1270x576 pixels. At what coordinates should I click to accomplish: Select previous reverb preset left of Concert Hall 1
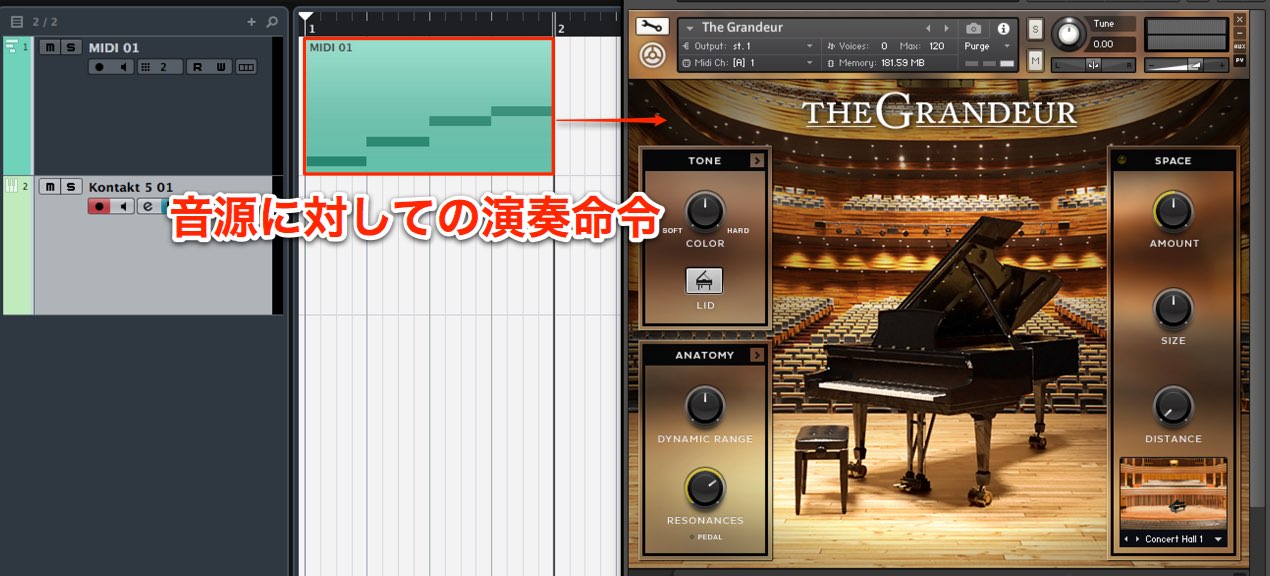point(1126,539)
